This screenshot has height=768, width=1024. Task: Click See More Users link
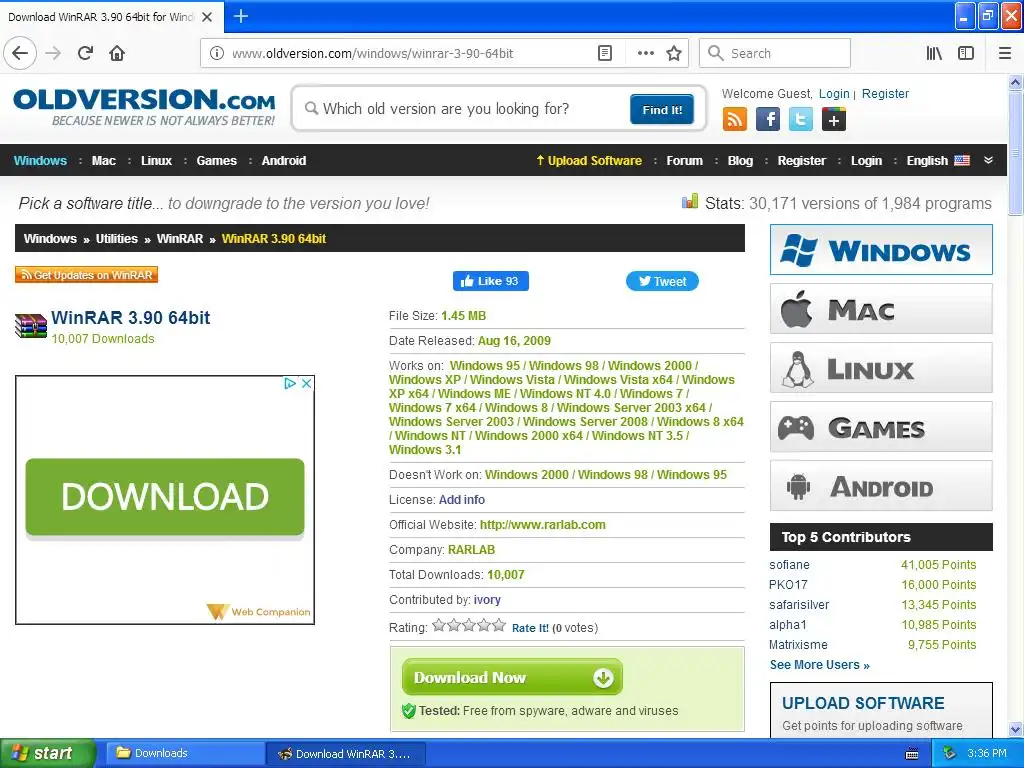pyautogui.click(x=820, y=665)
